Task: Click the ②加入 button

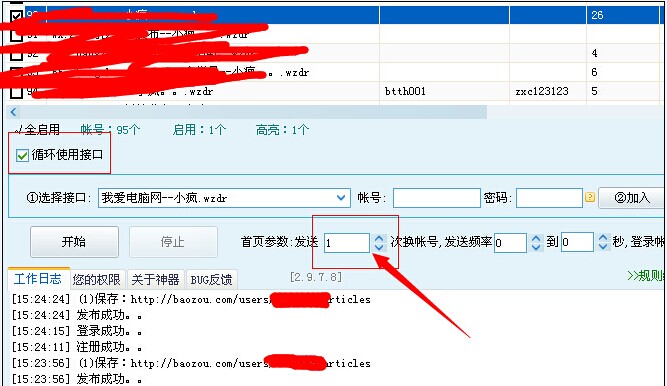Action: [x=631, y=198]
